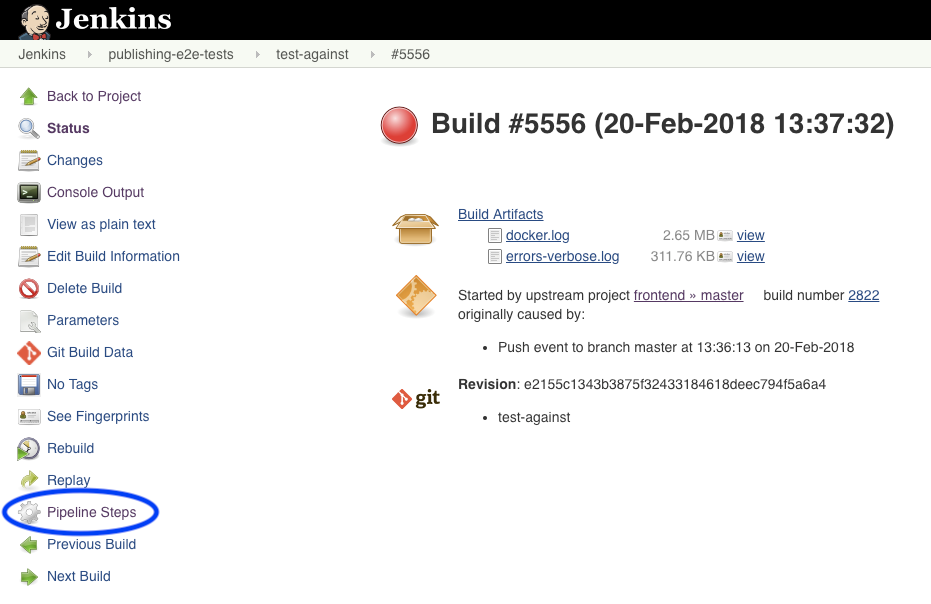Image resolution: width=931 pixels, height=604 pixels.
Task: Click the Git Build Data diamond icon
Action: pyautogui.click(x=28, y=353)
